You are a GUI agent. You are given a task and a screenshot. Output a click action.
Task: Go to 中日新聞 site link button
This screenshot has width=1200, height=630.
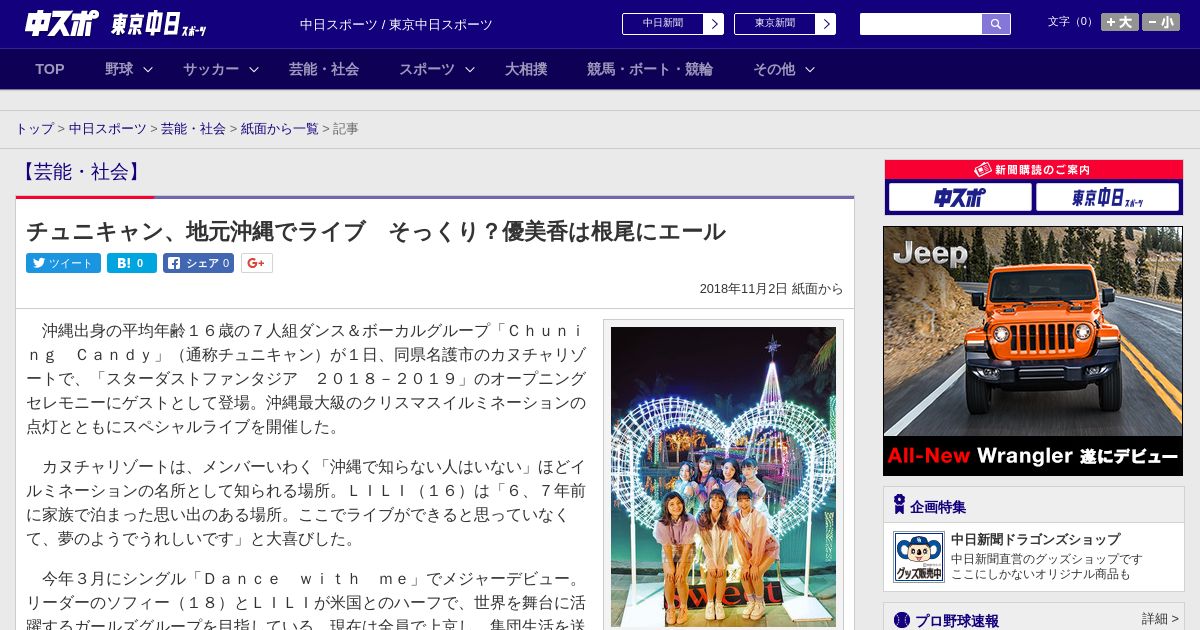[x=672, y=24]
